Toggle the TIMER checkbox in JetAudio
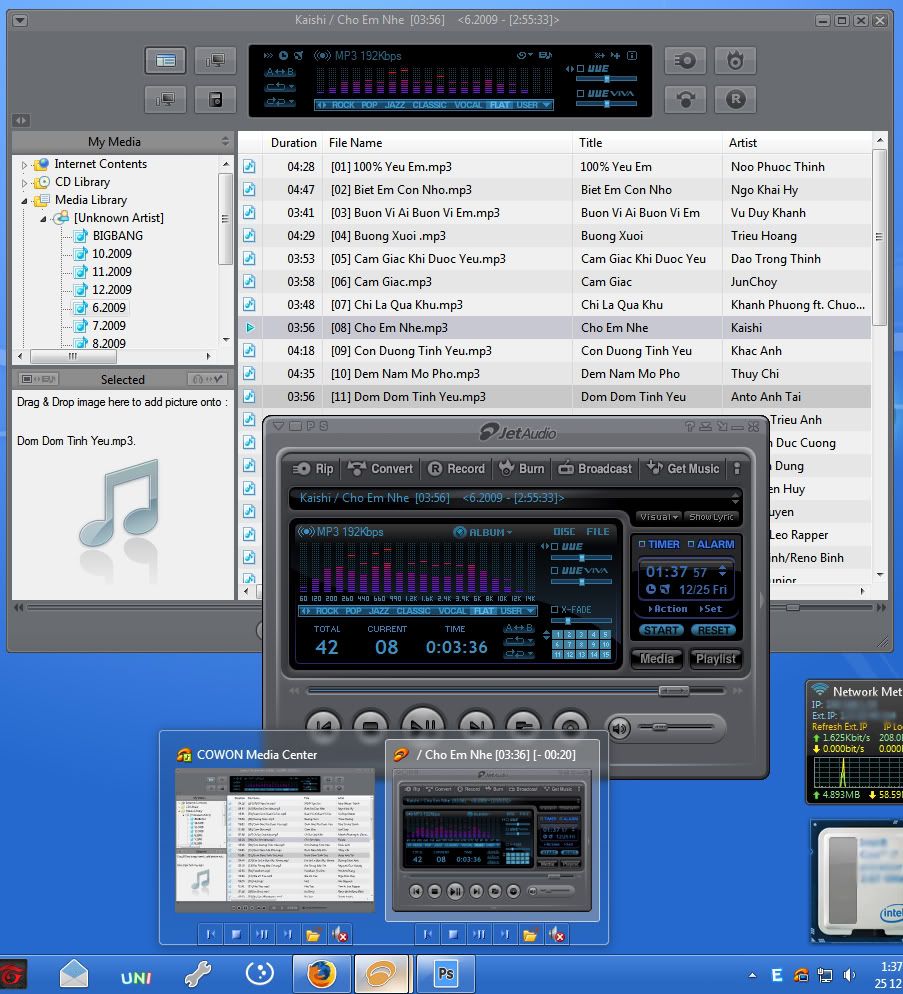This screenshot has width=903, height=994. (642, 544)
